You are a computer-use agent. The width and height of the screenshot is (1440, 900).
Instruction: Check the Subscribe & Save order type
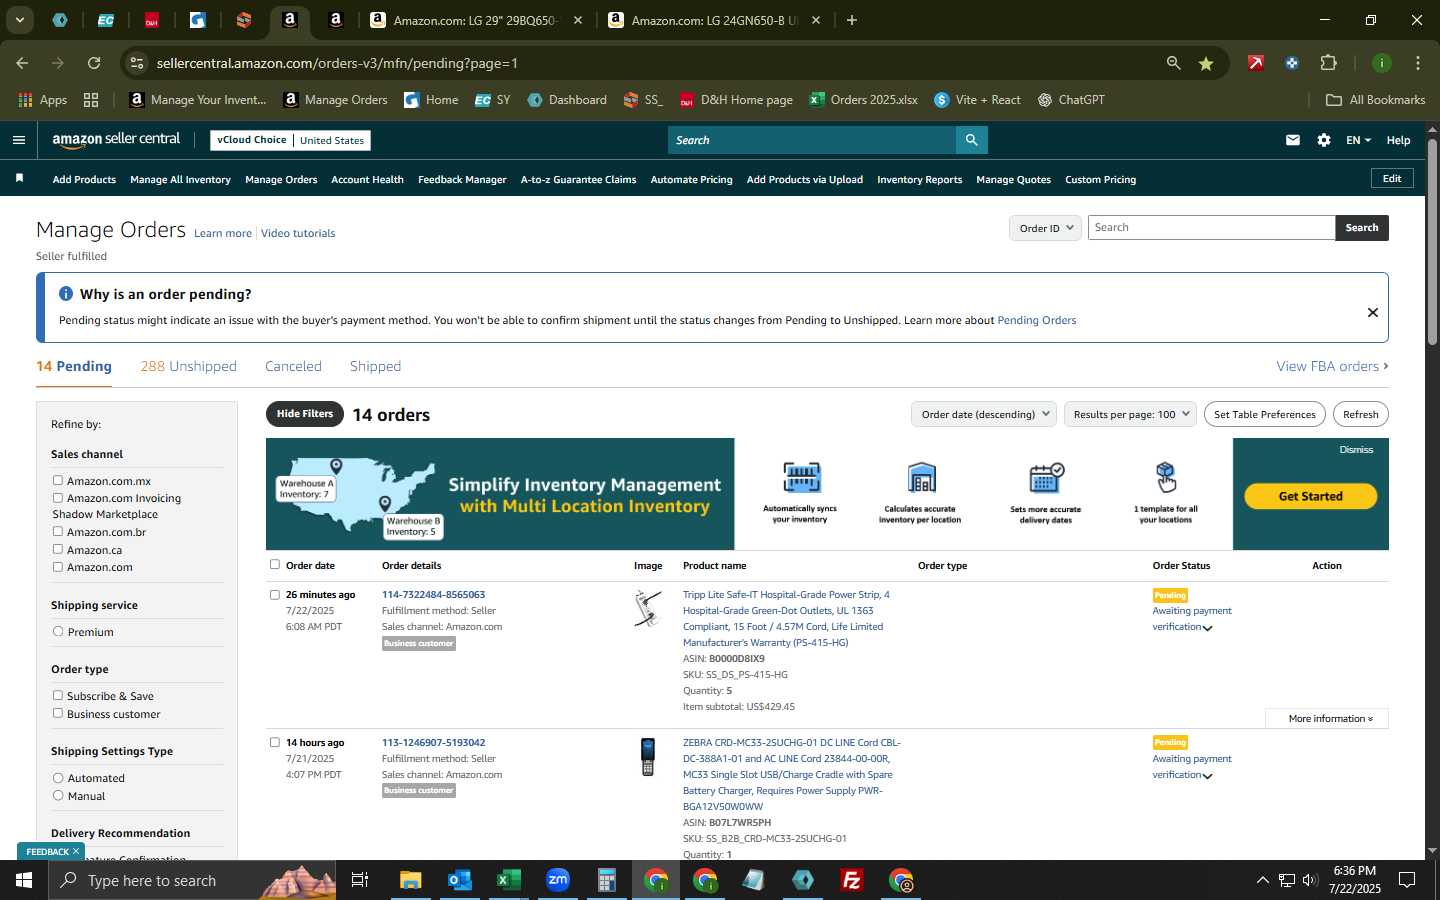pos(58,695)
